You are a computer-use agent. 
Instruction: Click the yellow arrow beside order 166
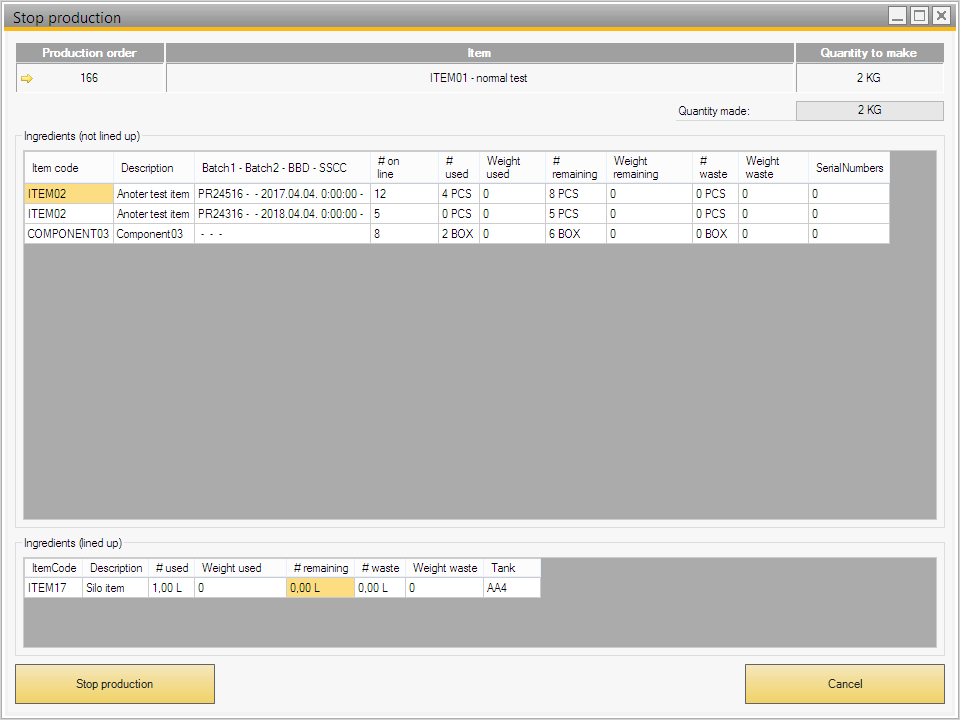[x=27, y=78]
